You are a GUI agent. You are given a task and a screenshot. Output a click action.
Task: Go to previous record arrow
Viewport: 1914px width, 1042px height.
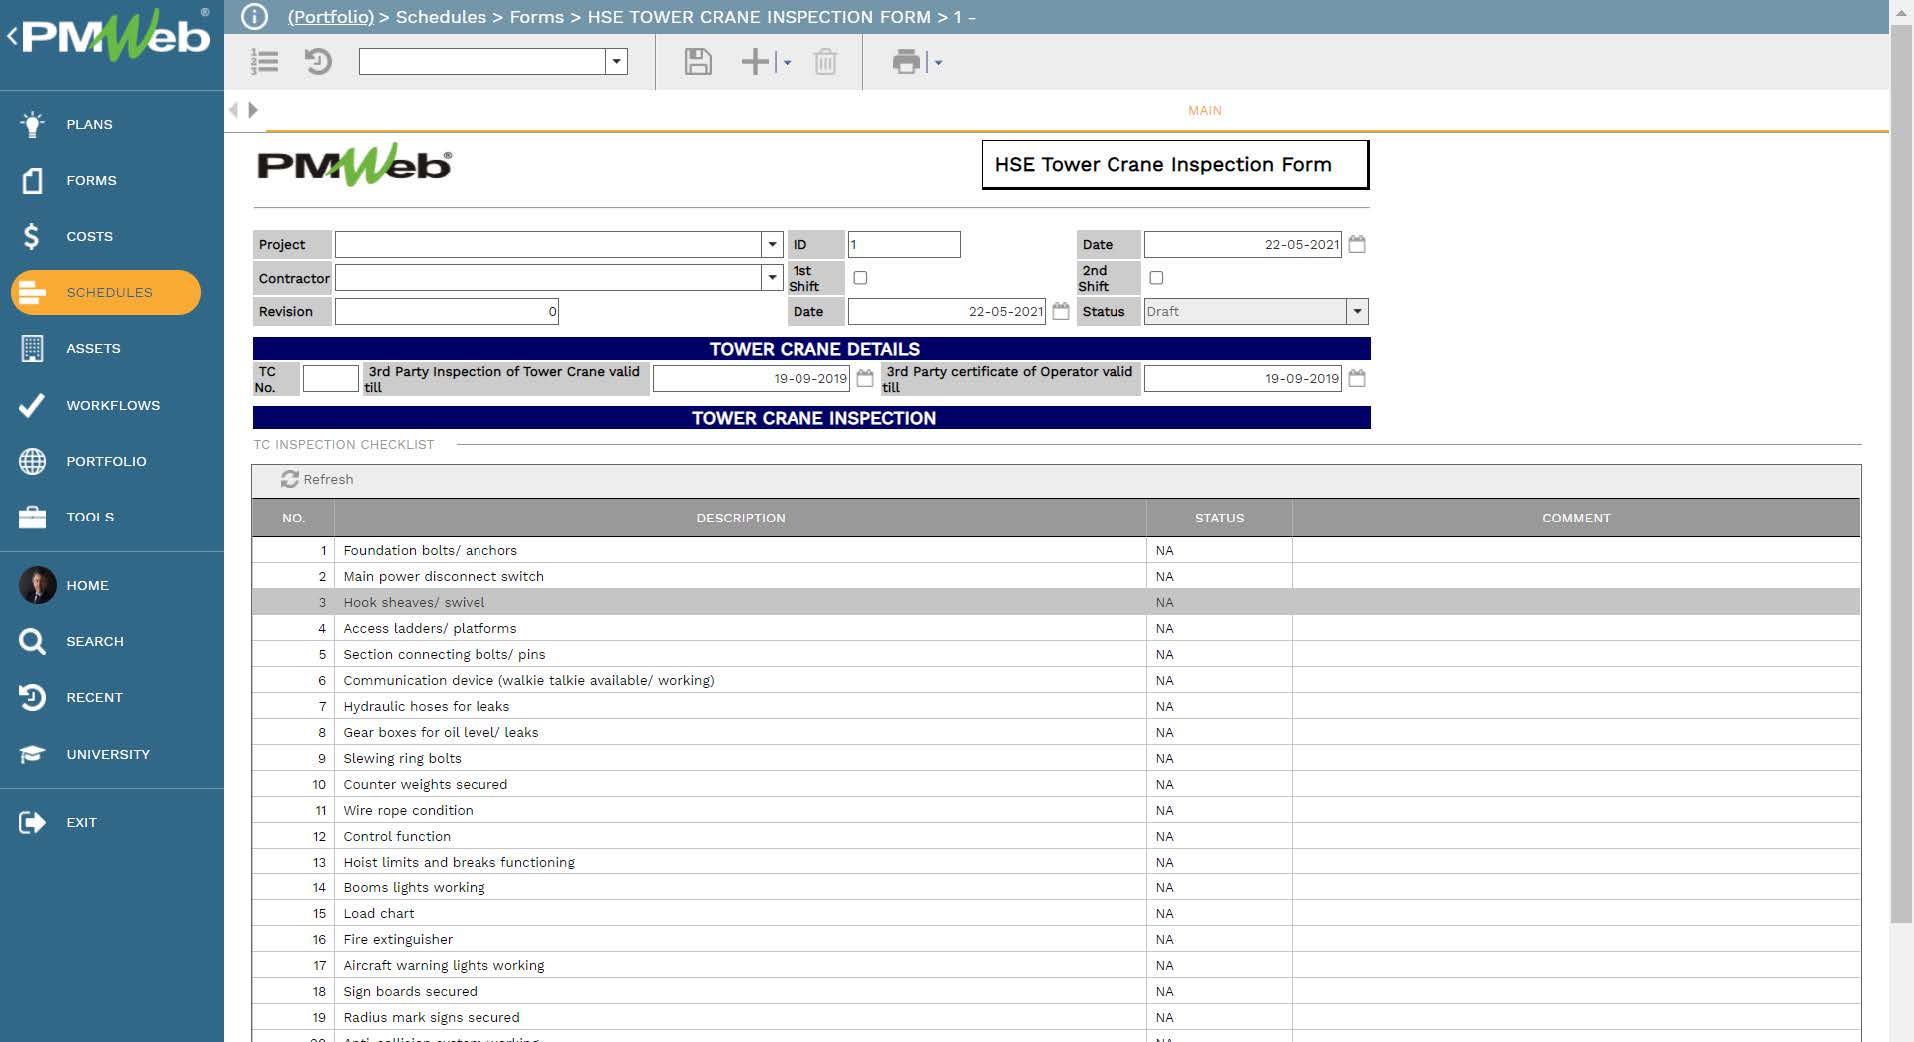234,110
